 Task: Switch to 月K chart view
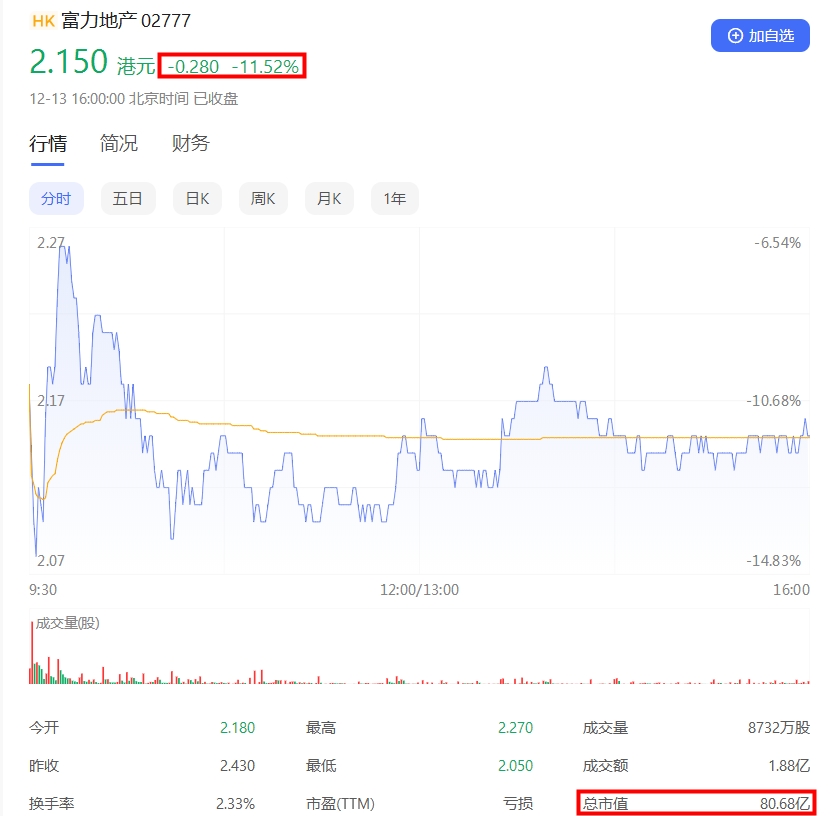click(x=329, y=199)
